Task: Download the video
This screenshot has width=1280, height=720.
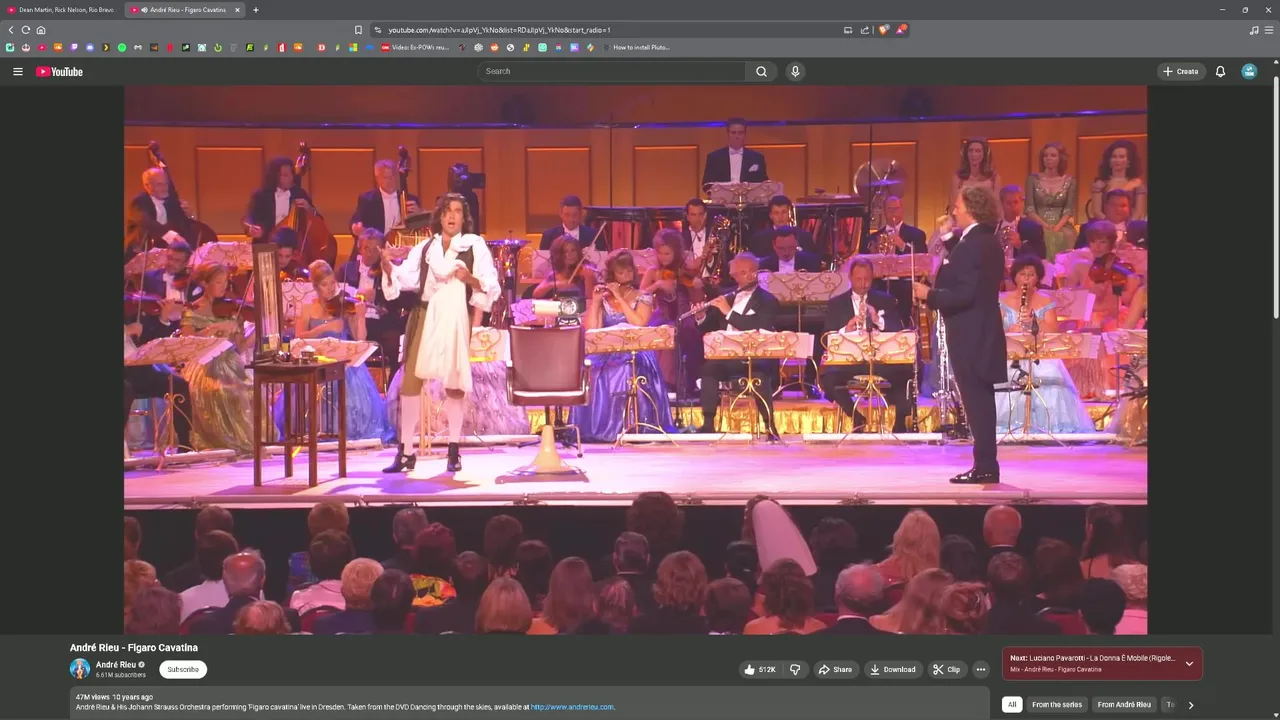Action: click(893, 669)
